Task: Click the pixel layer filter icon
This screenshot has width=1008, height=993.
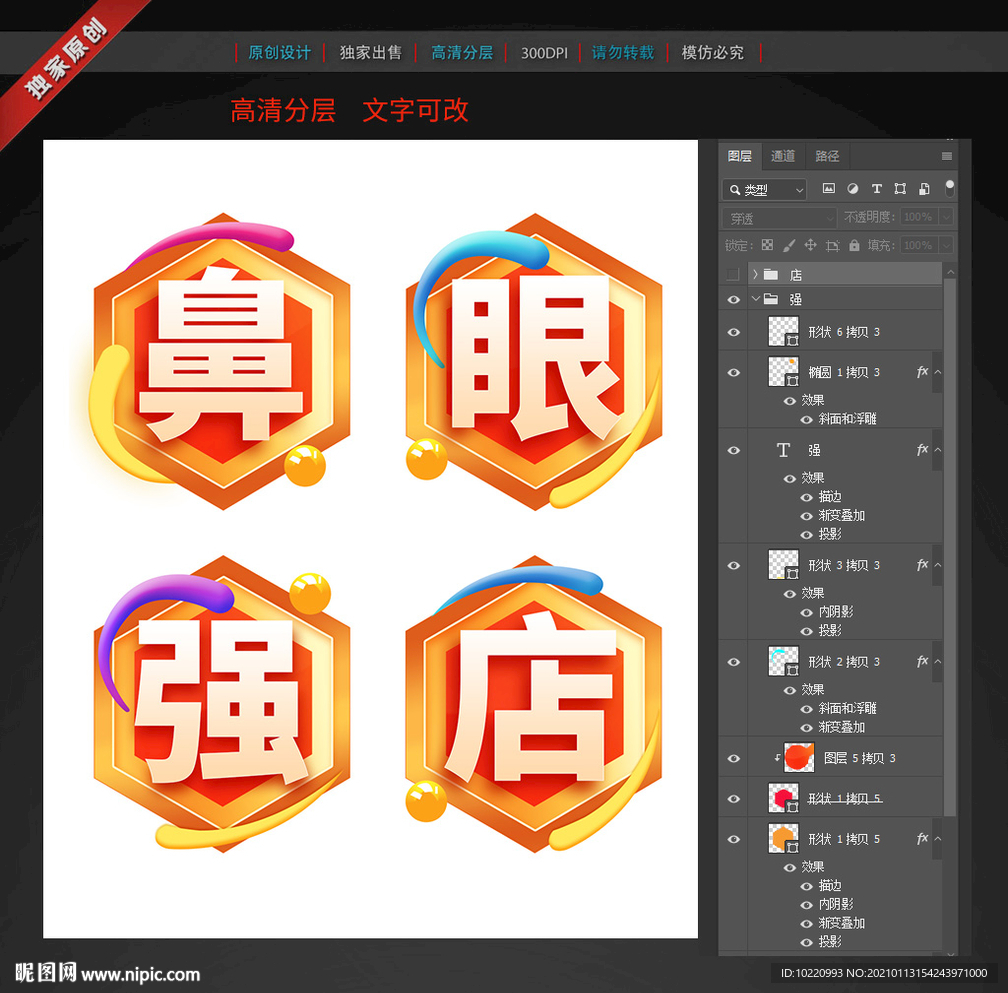Action: pyautogui.click(x=828, y=189)
